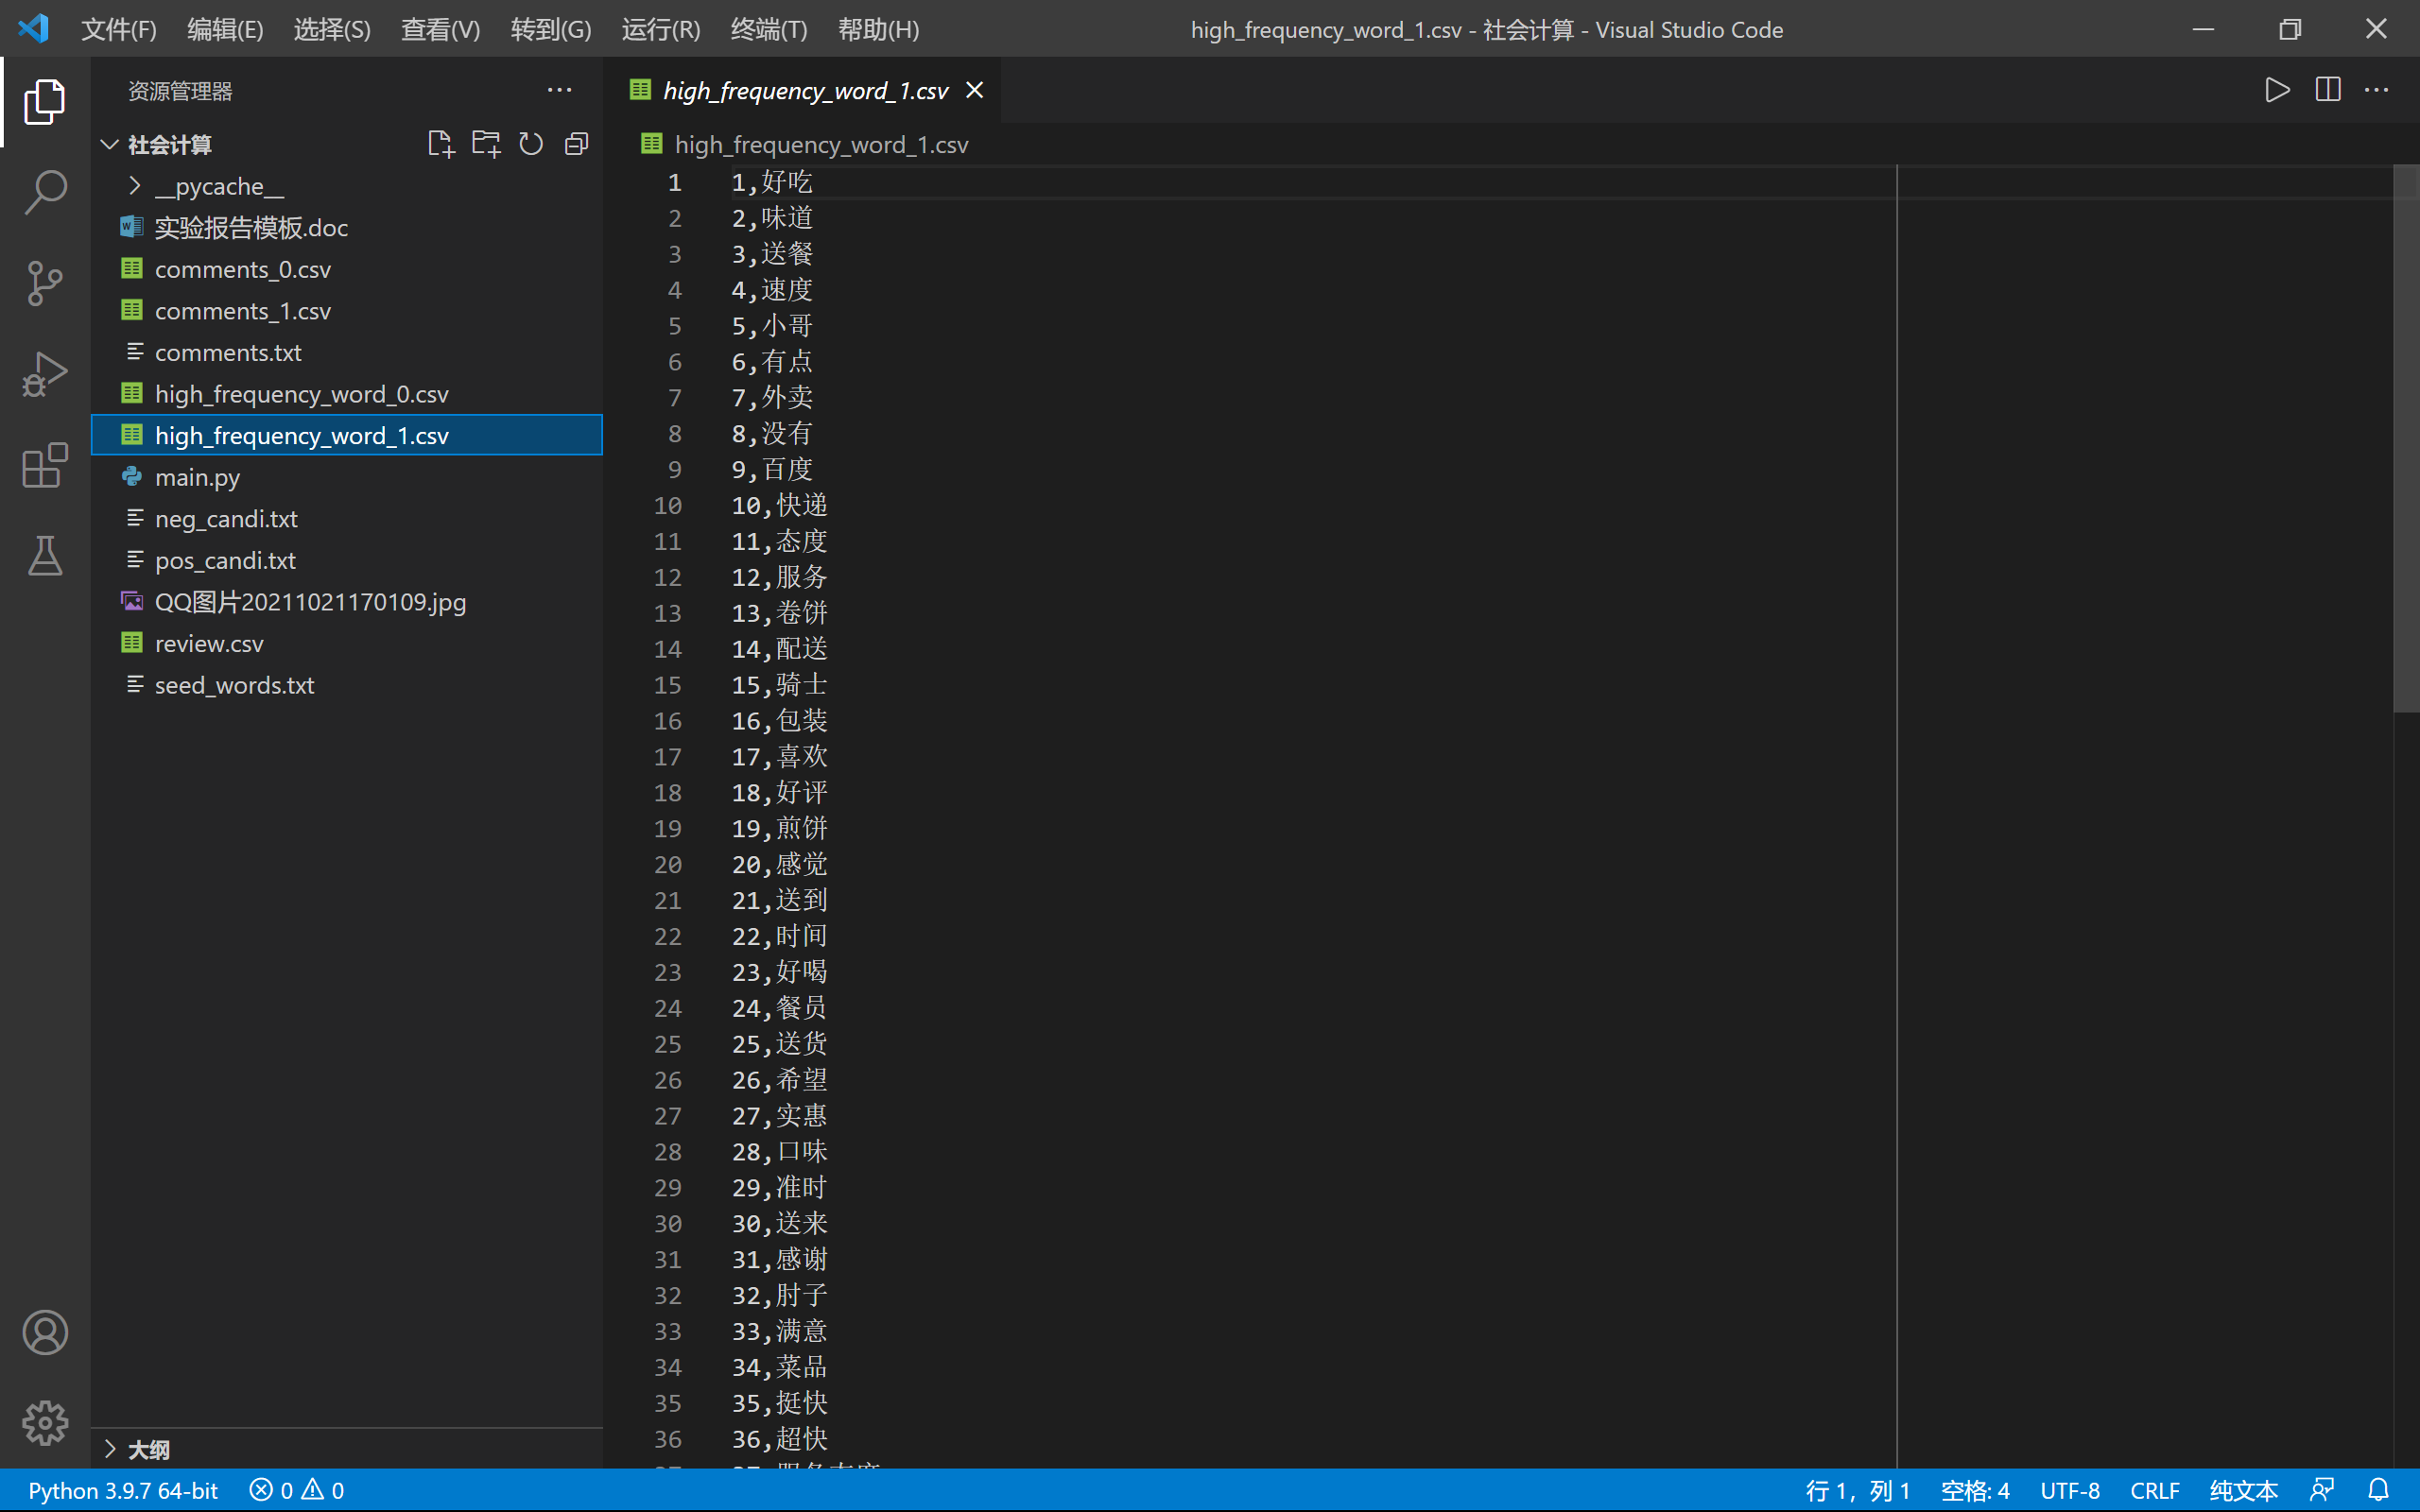This screenshot has width=2420, height=1512.
Task: Open the 运行(R) menu
Action: pyautogui.click(x=660, y=30)
